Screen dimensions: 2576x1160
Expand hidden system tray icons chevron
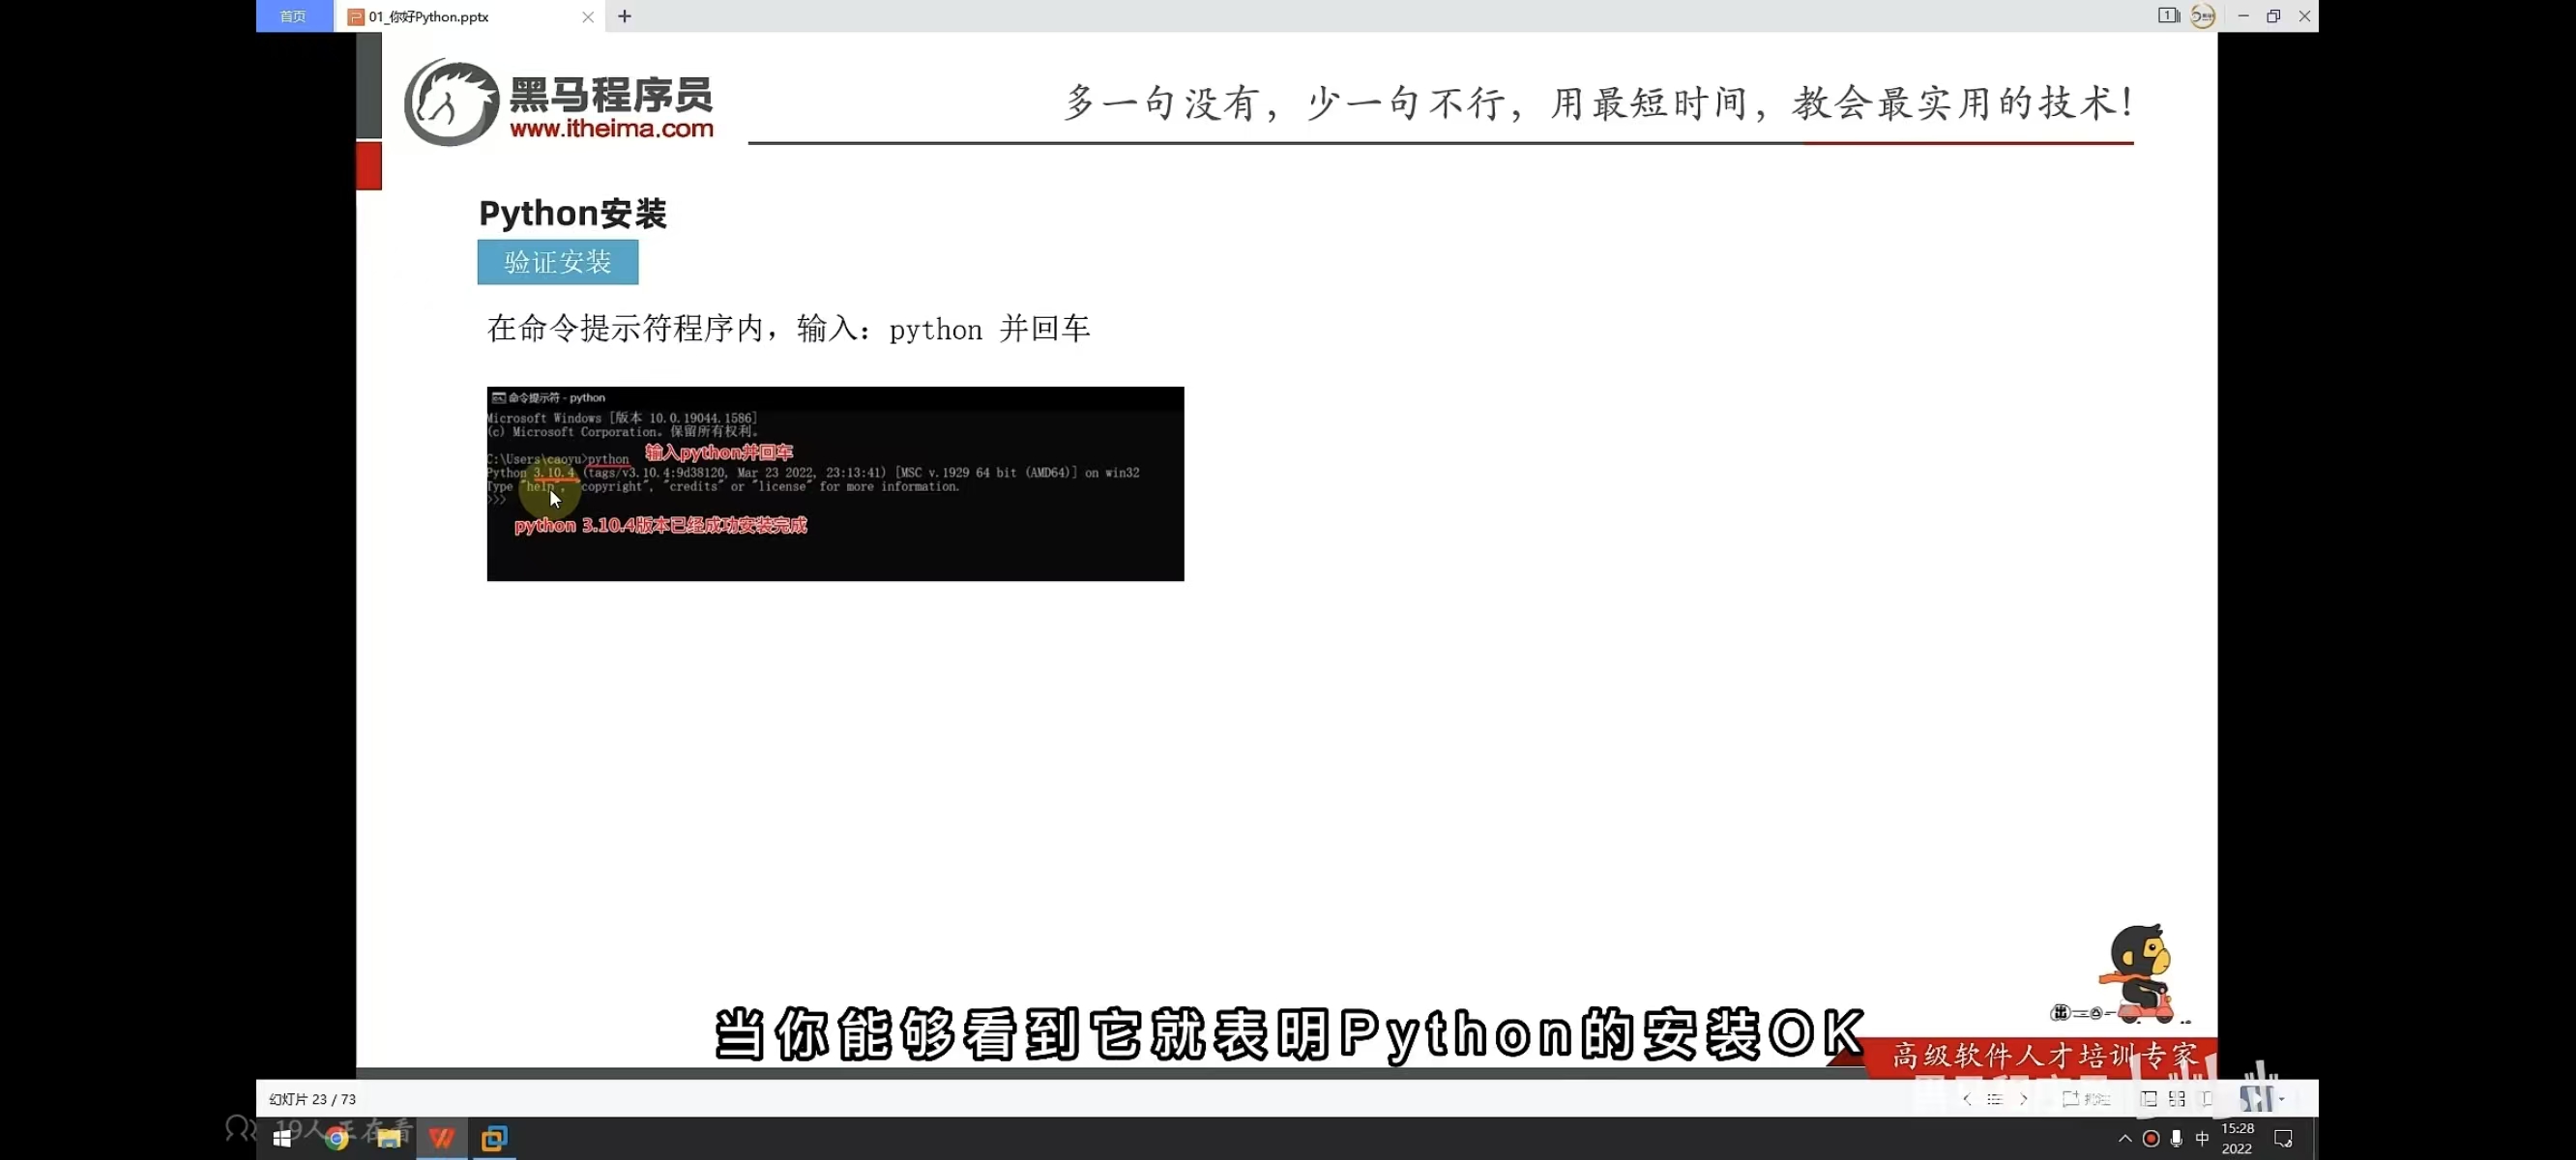pos(2125,1138)
